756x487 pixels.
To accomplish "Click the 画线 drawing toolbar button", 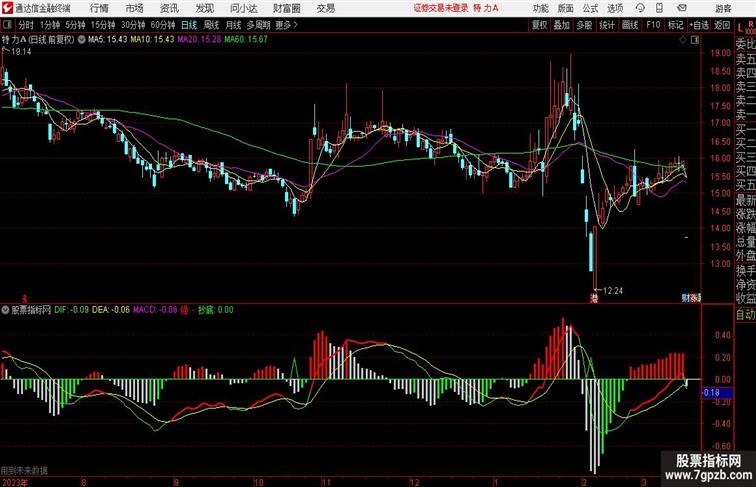I will tap(630, 25).
